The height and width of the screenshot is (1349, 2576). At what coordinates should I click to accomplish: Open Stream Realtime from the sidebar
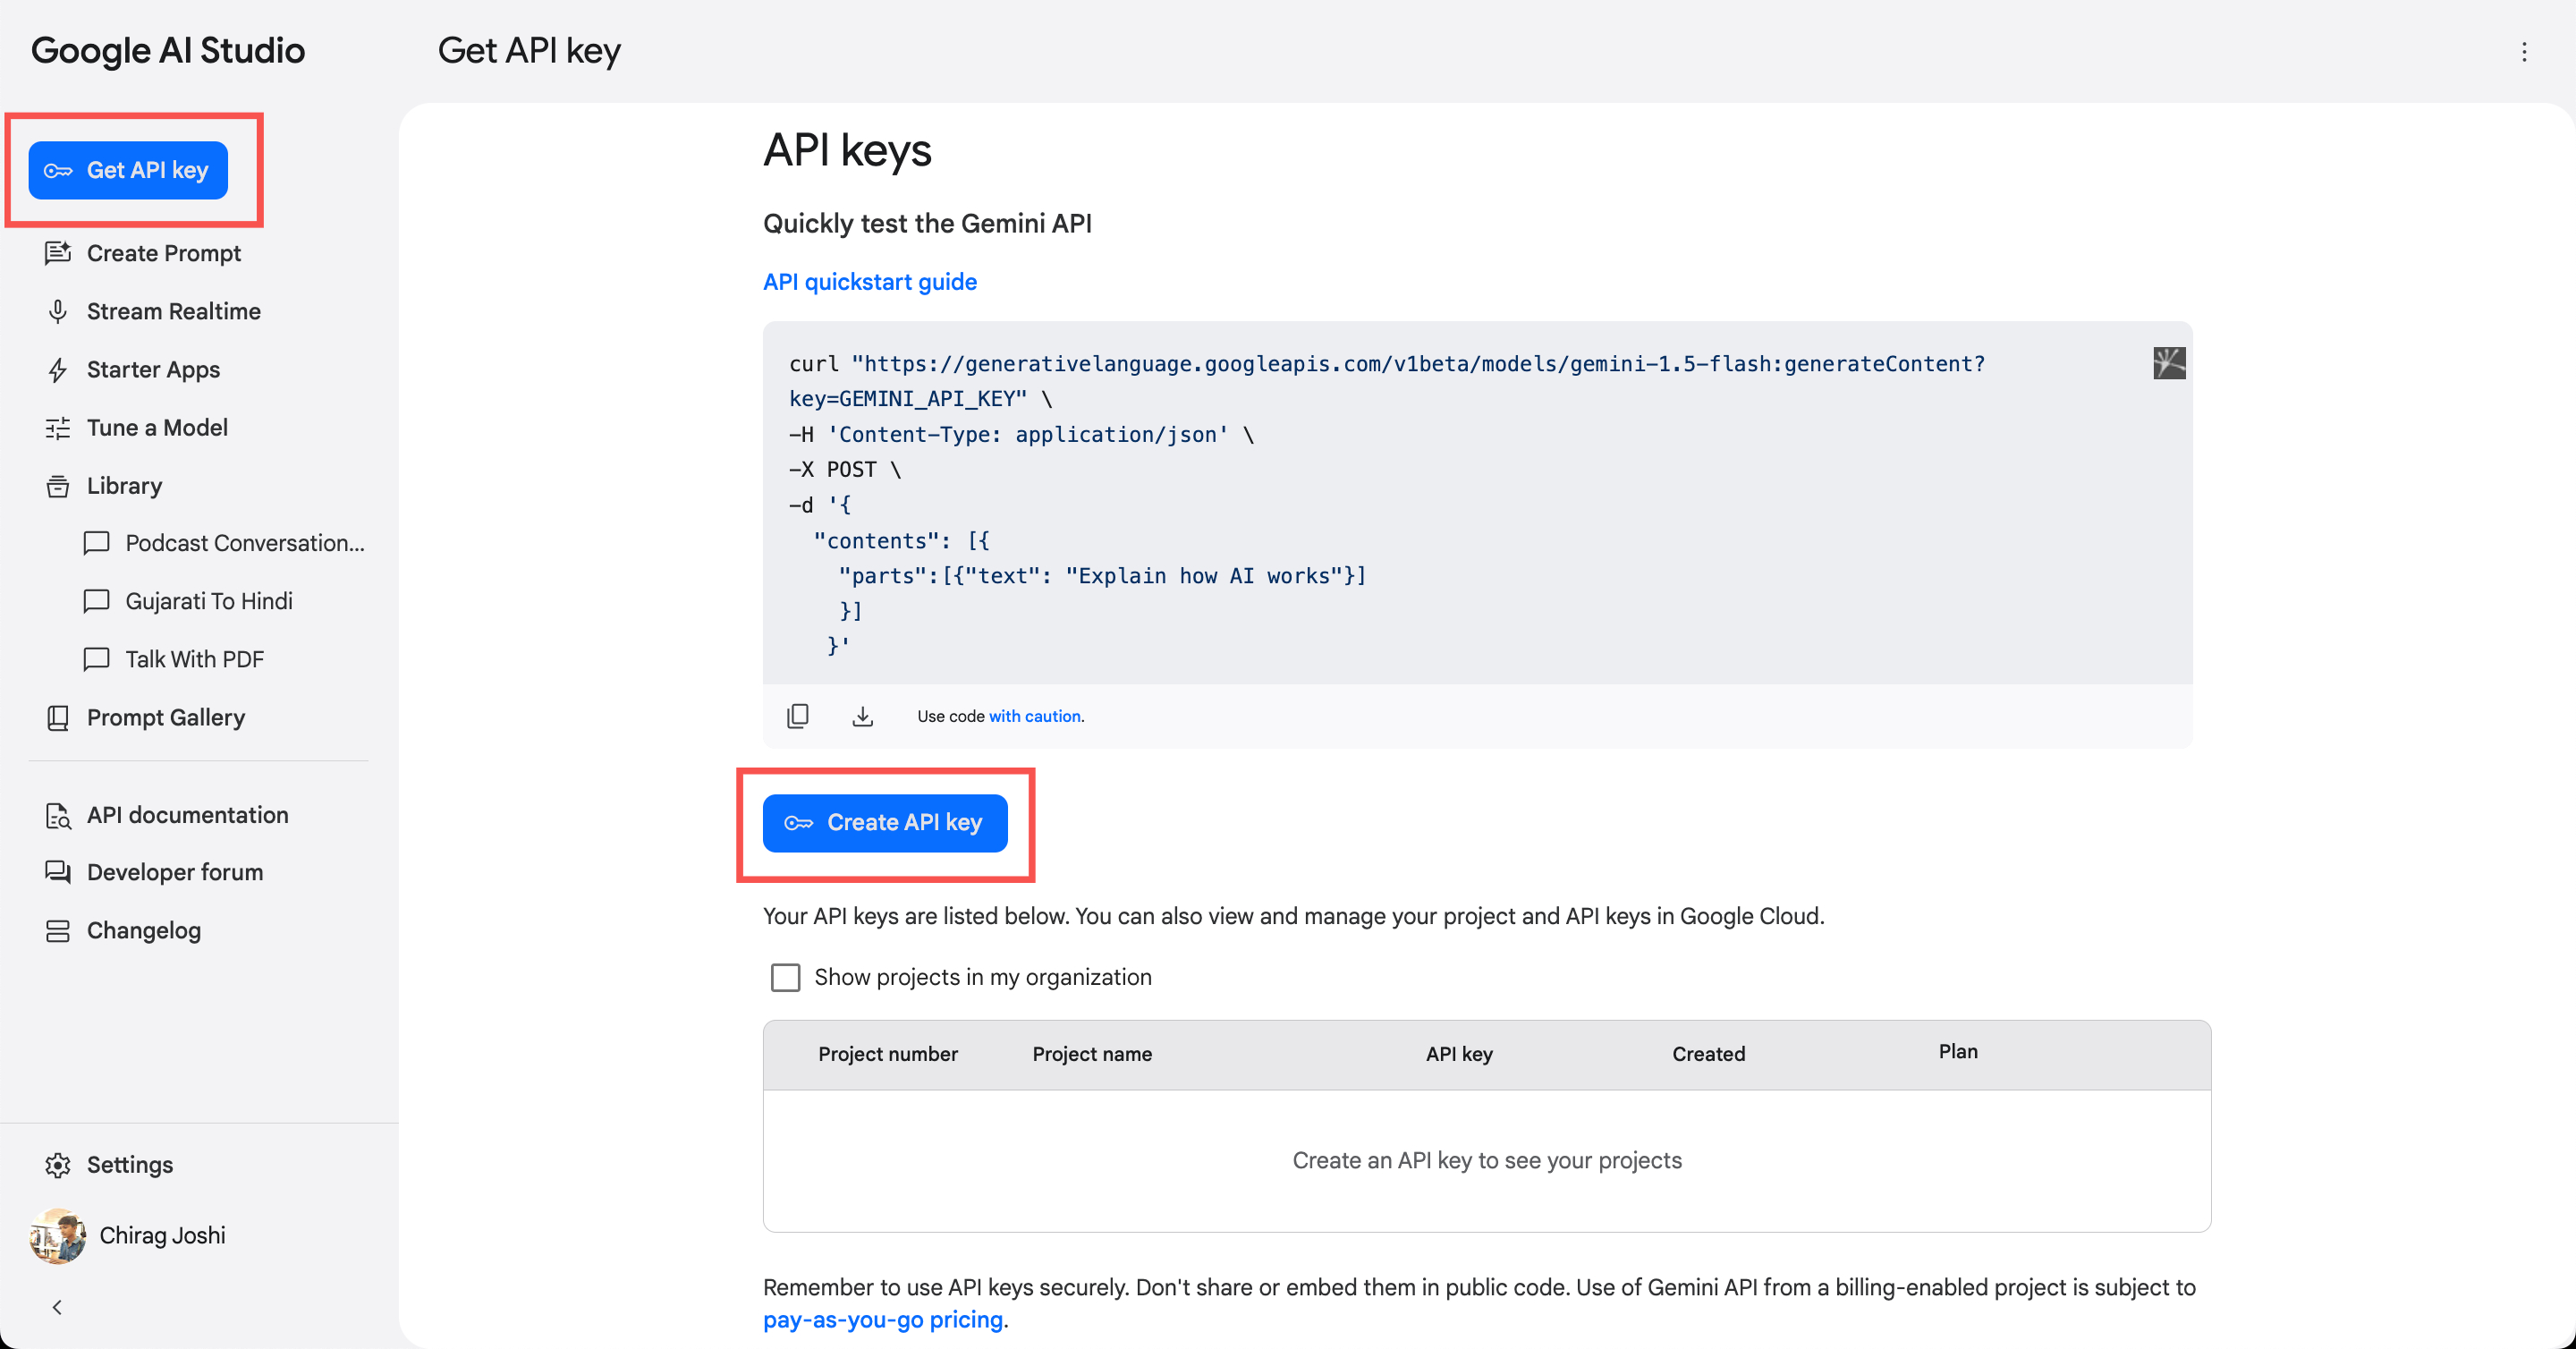[172, 311]
